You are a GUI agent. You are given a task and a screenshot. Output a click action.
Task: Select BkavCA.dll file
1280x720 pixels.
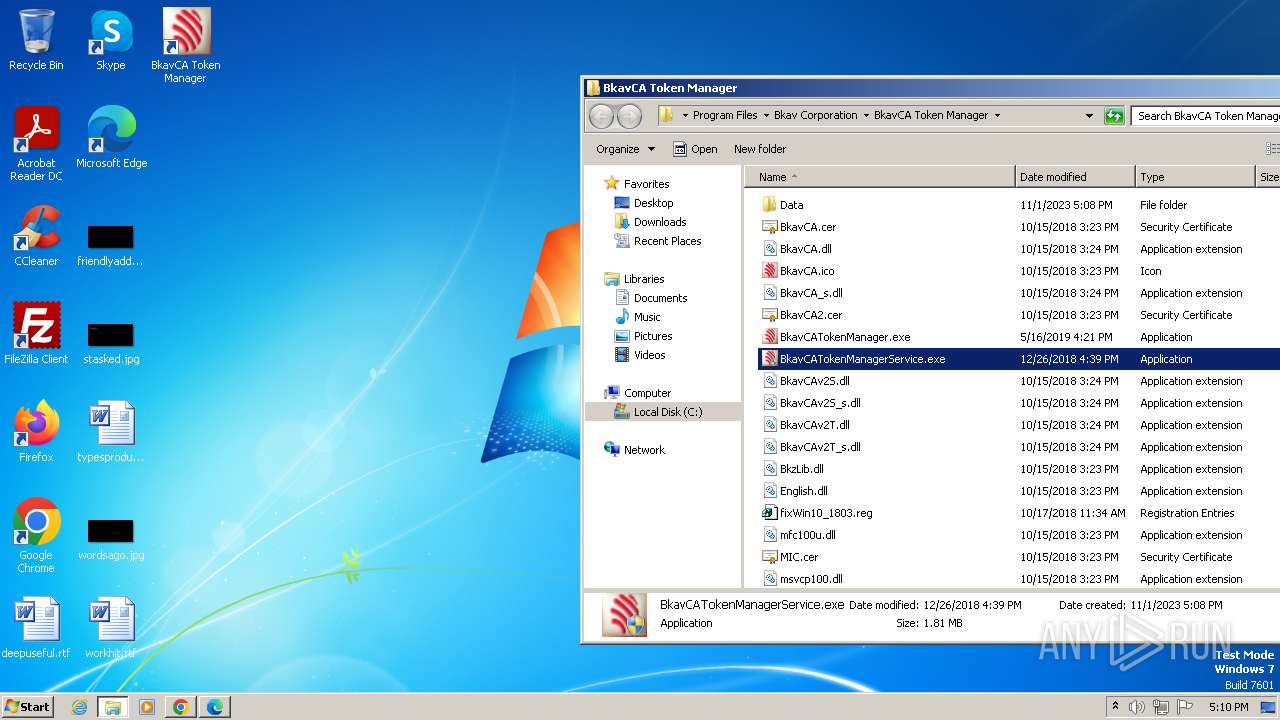(x=797, y=249)
